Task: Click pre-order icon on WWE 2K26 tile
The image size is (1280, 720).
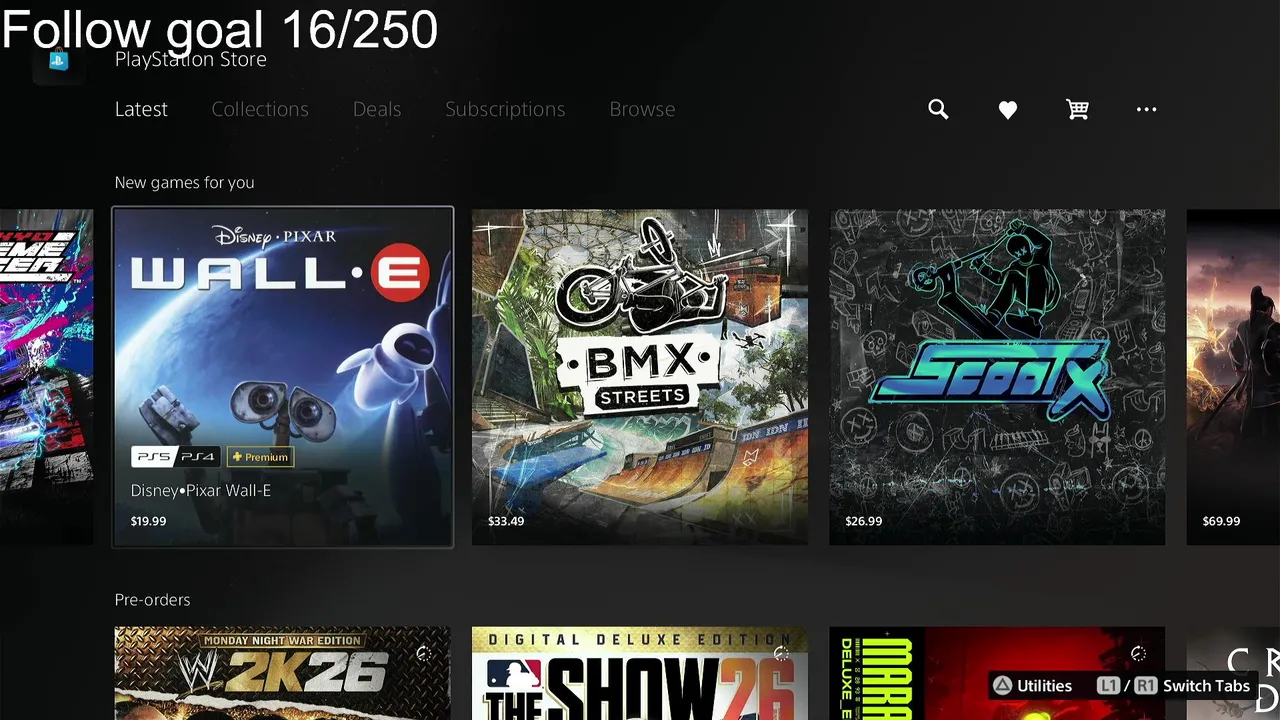Action: 424,654
